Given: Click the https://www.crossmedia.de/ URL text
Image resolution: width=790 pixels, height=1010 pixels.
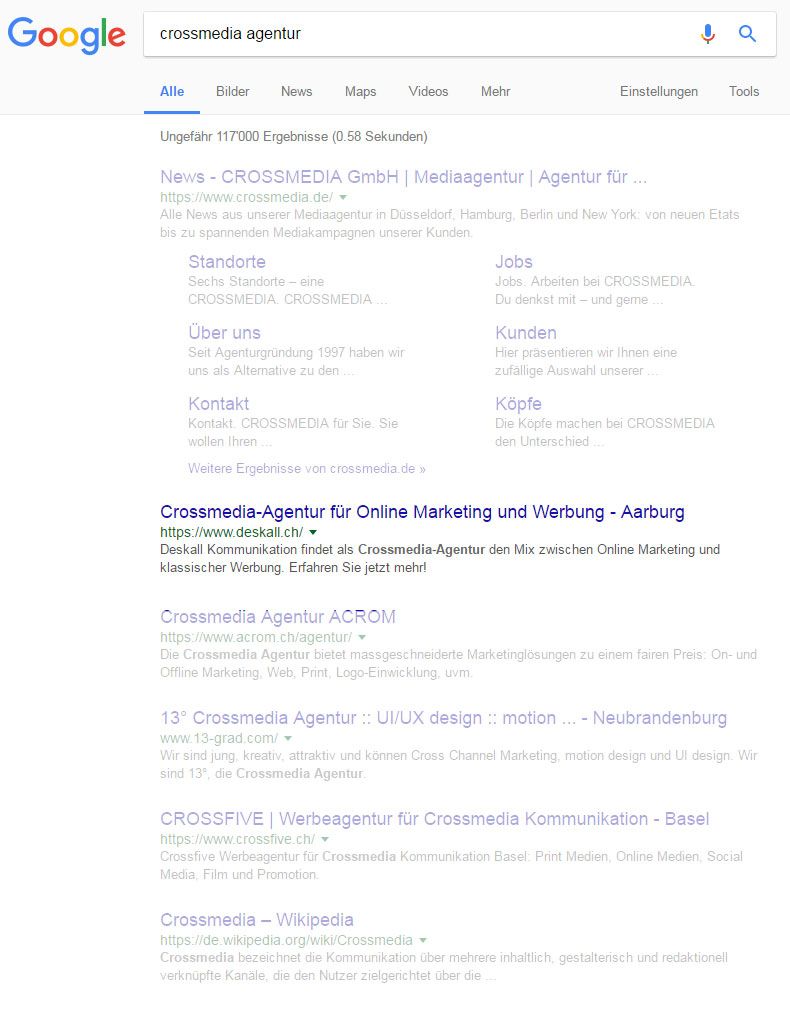Looking at the screenshot, I should 246,197.
